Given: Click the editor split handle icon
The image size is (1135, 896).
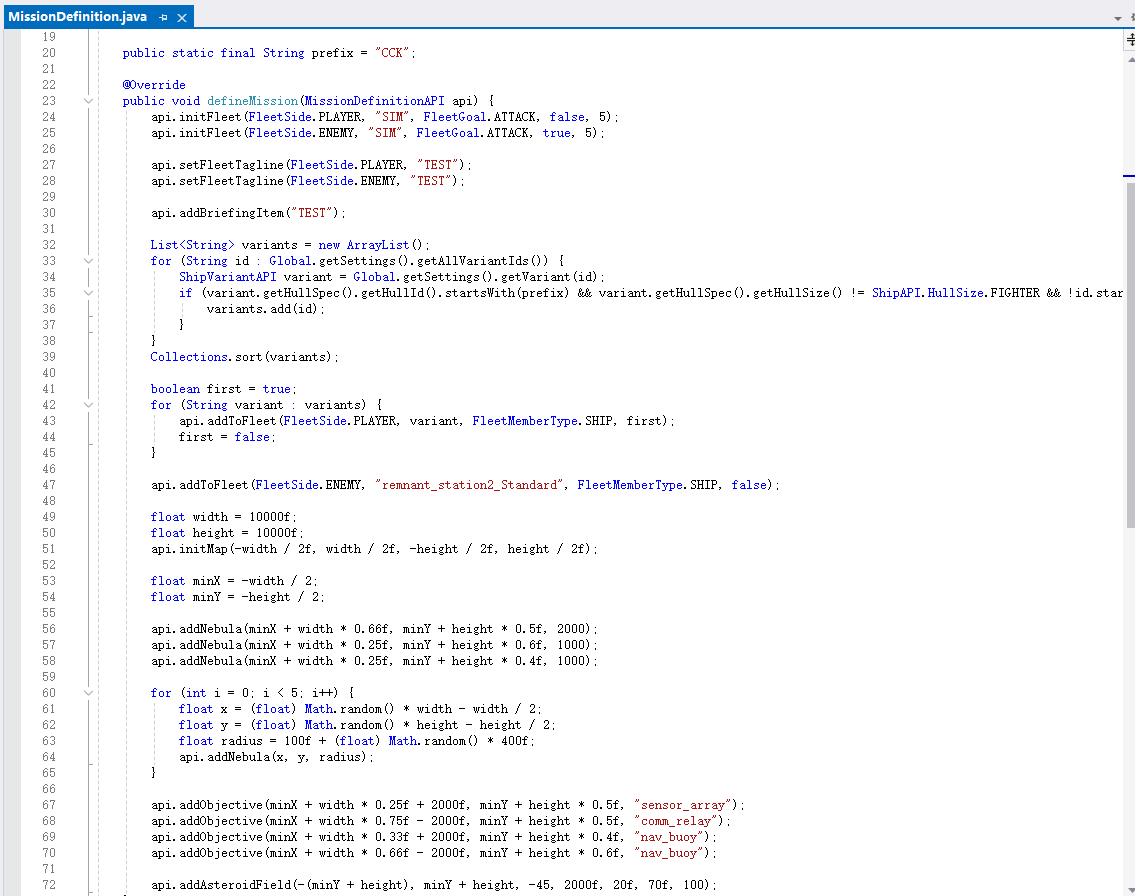Looking at the screenshot, I should [x=1130, y=38].
